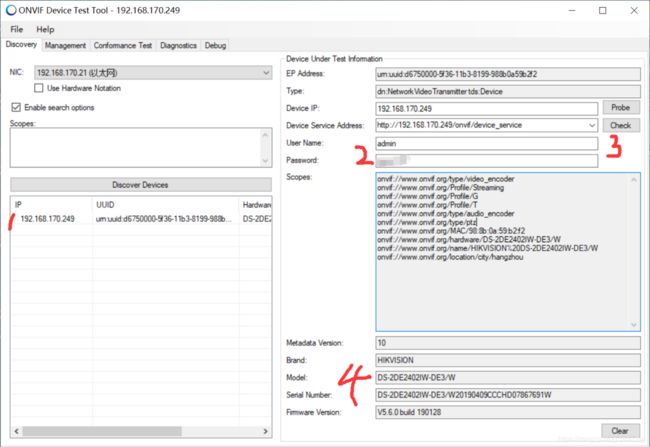Screen dimensions: 650x447
Task: Minimize the ONVIF Device Test Tool window
Action: pyautogui.click(x=572, y=10)
